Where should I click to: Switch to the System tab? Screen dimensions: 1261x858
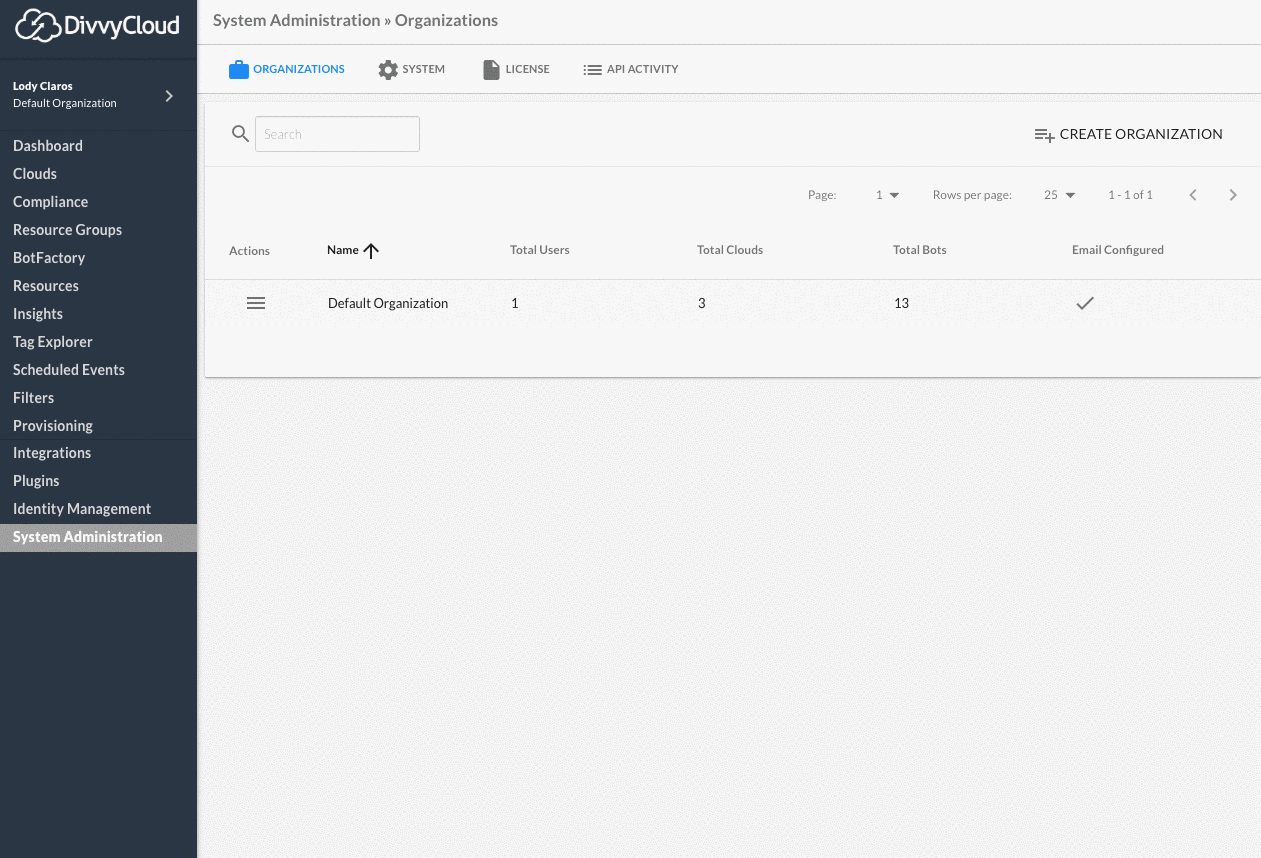pos(412,70)
